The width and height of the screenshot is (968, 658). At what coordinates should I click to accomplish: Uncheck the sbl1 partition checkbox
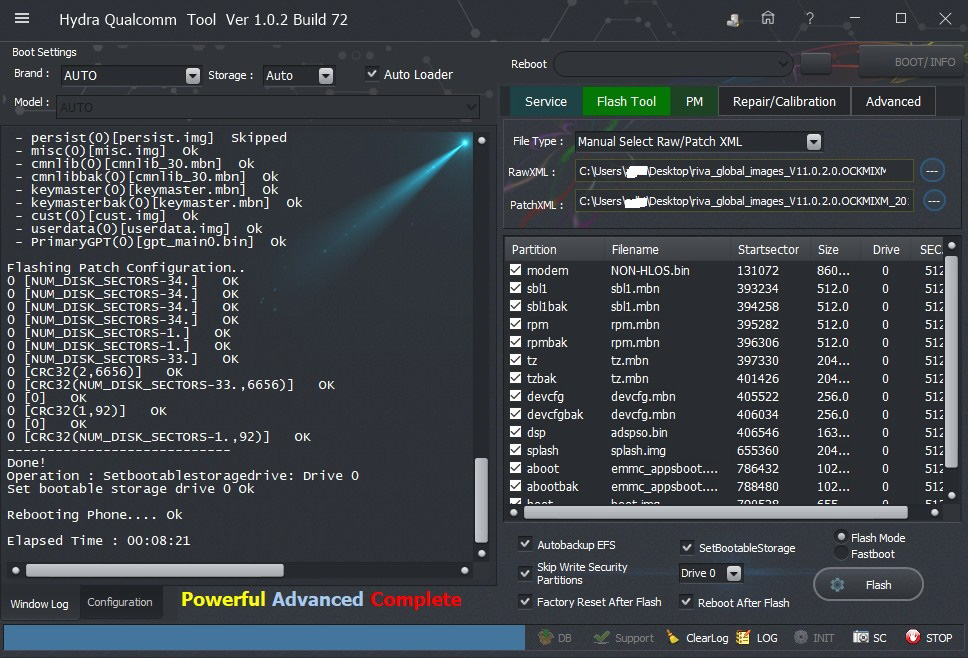pos(515,288)
